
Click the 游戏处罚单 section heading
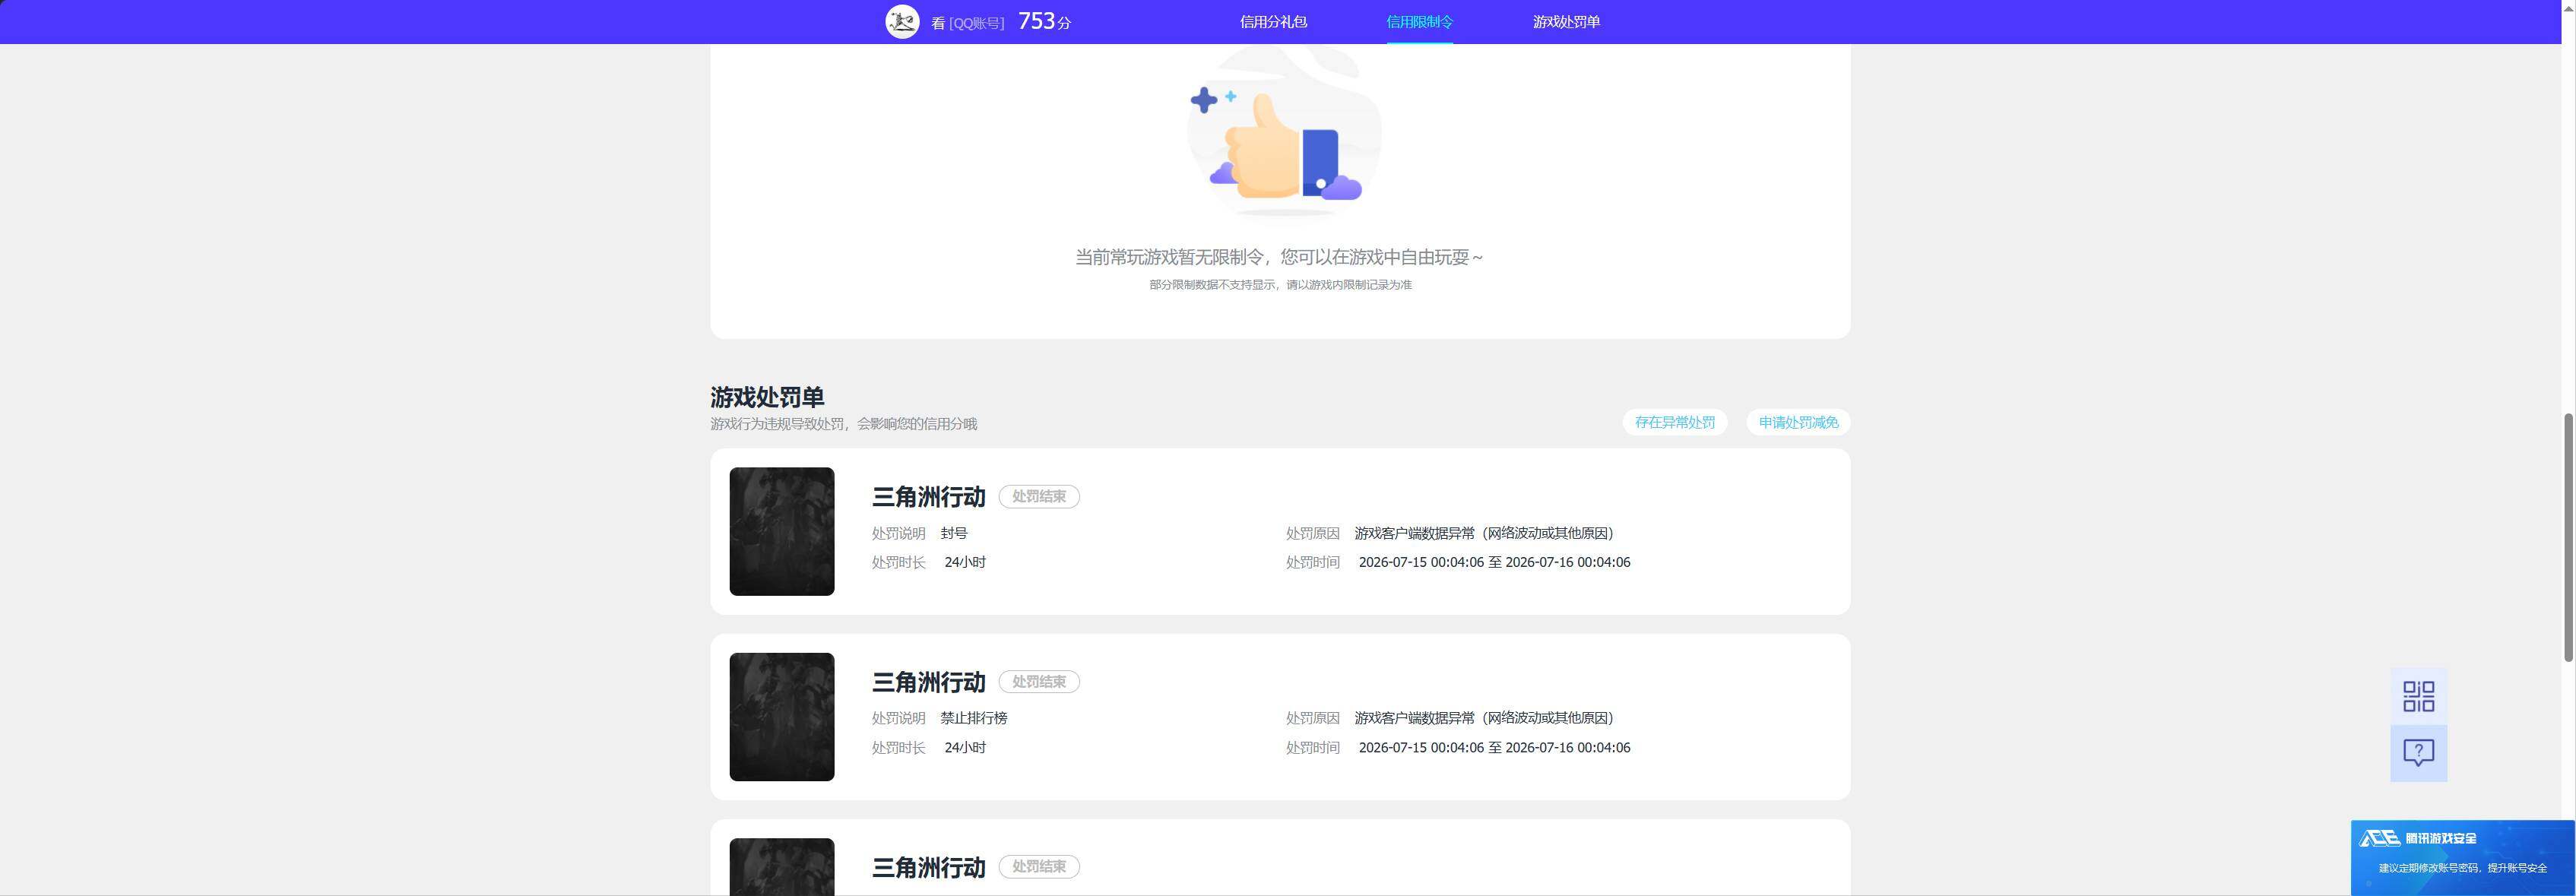pos(767,397)
